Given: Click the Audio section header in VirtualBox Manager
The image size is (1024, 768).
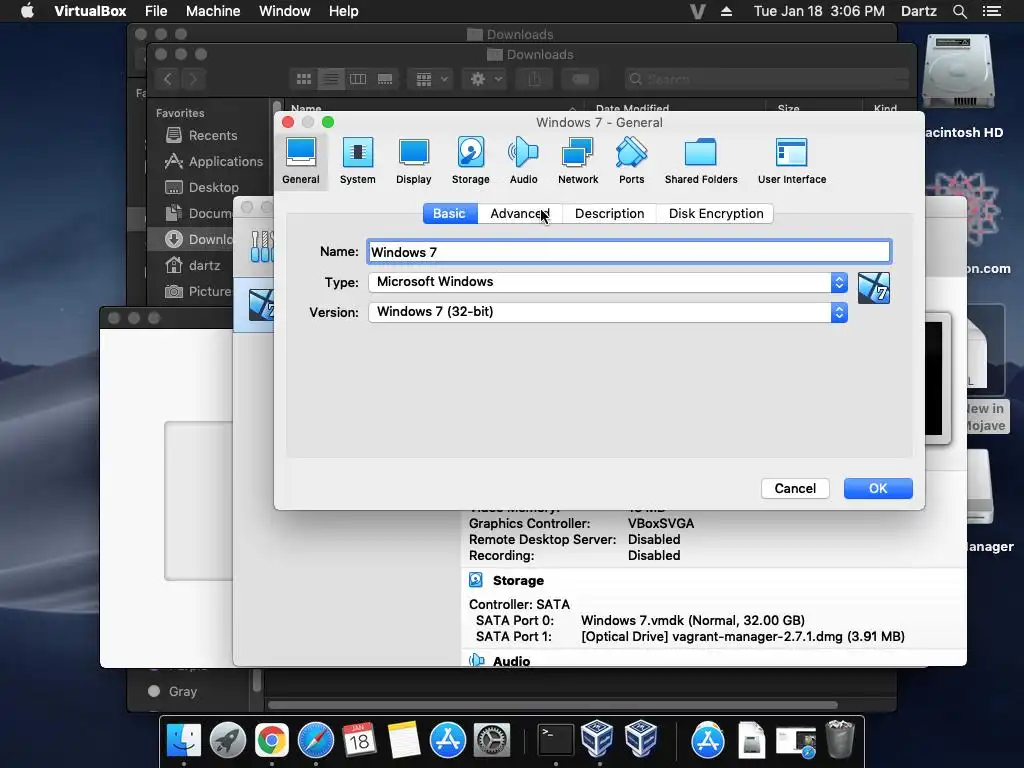Looking at the screenshot, I should pos(511,661).
